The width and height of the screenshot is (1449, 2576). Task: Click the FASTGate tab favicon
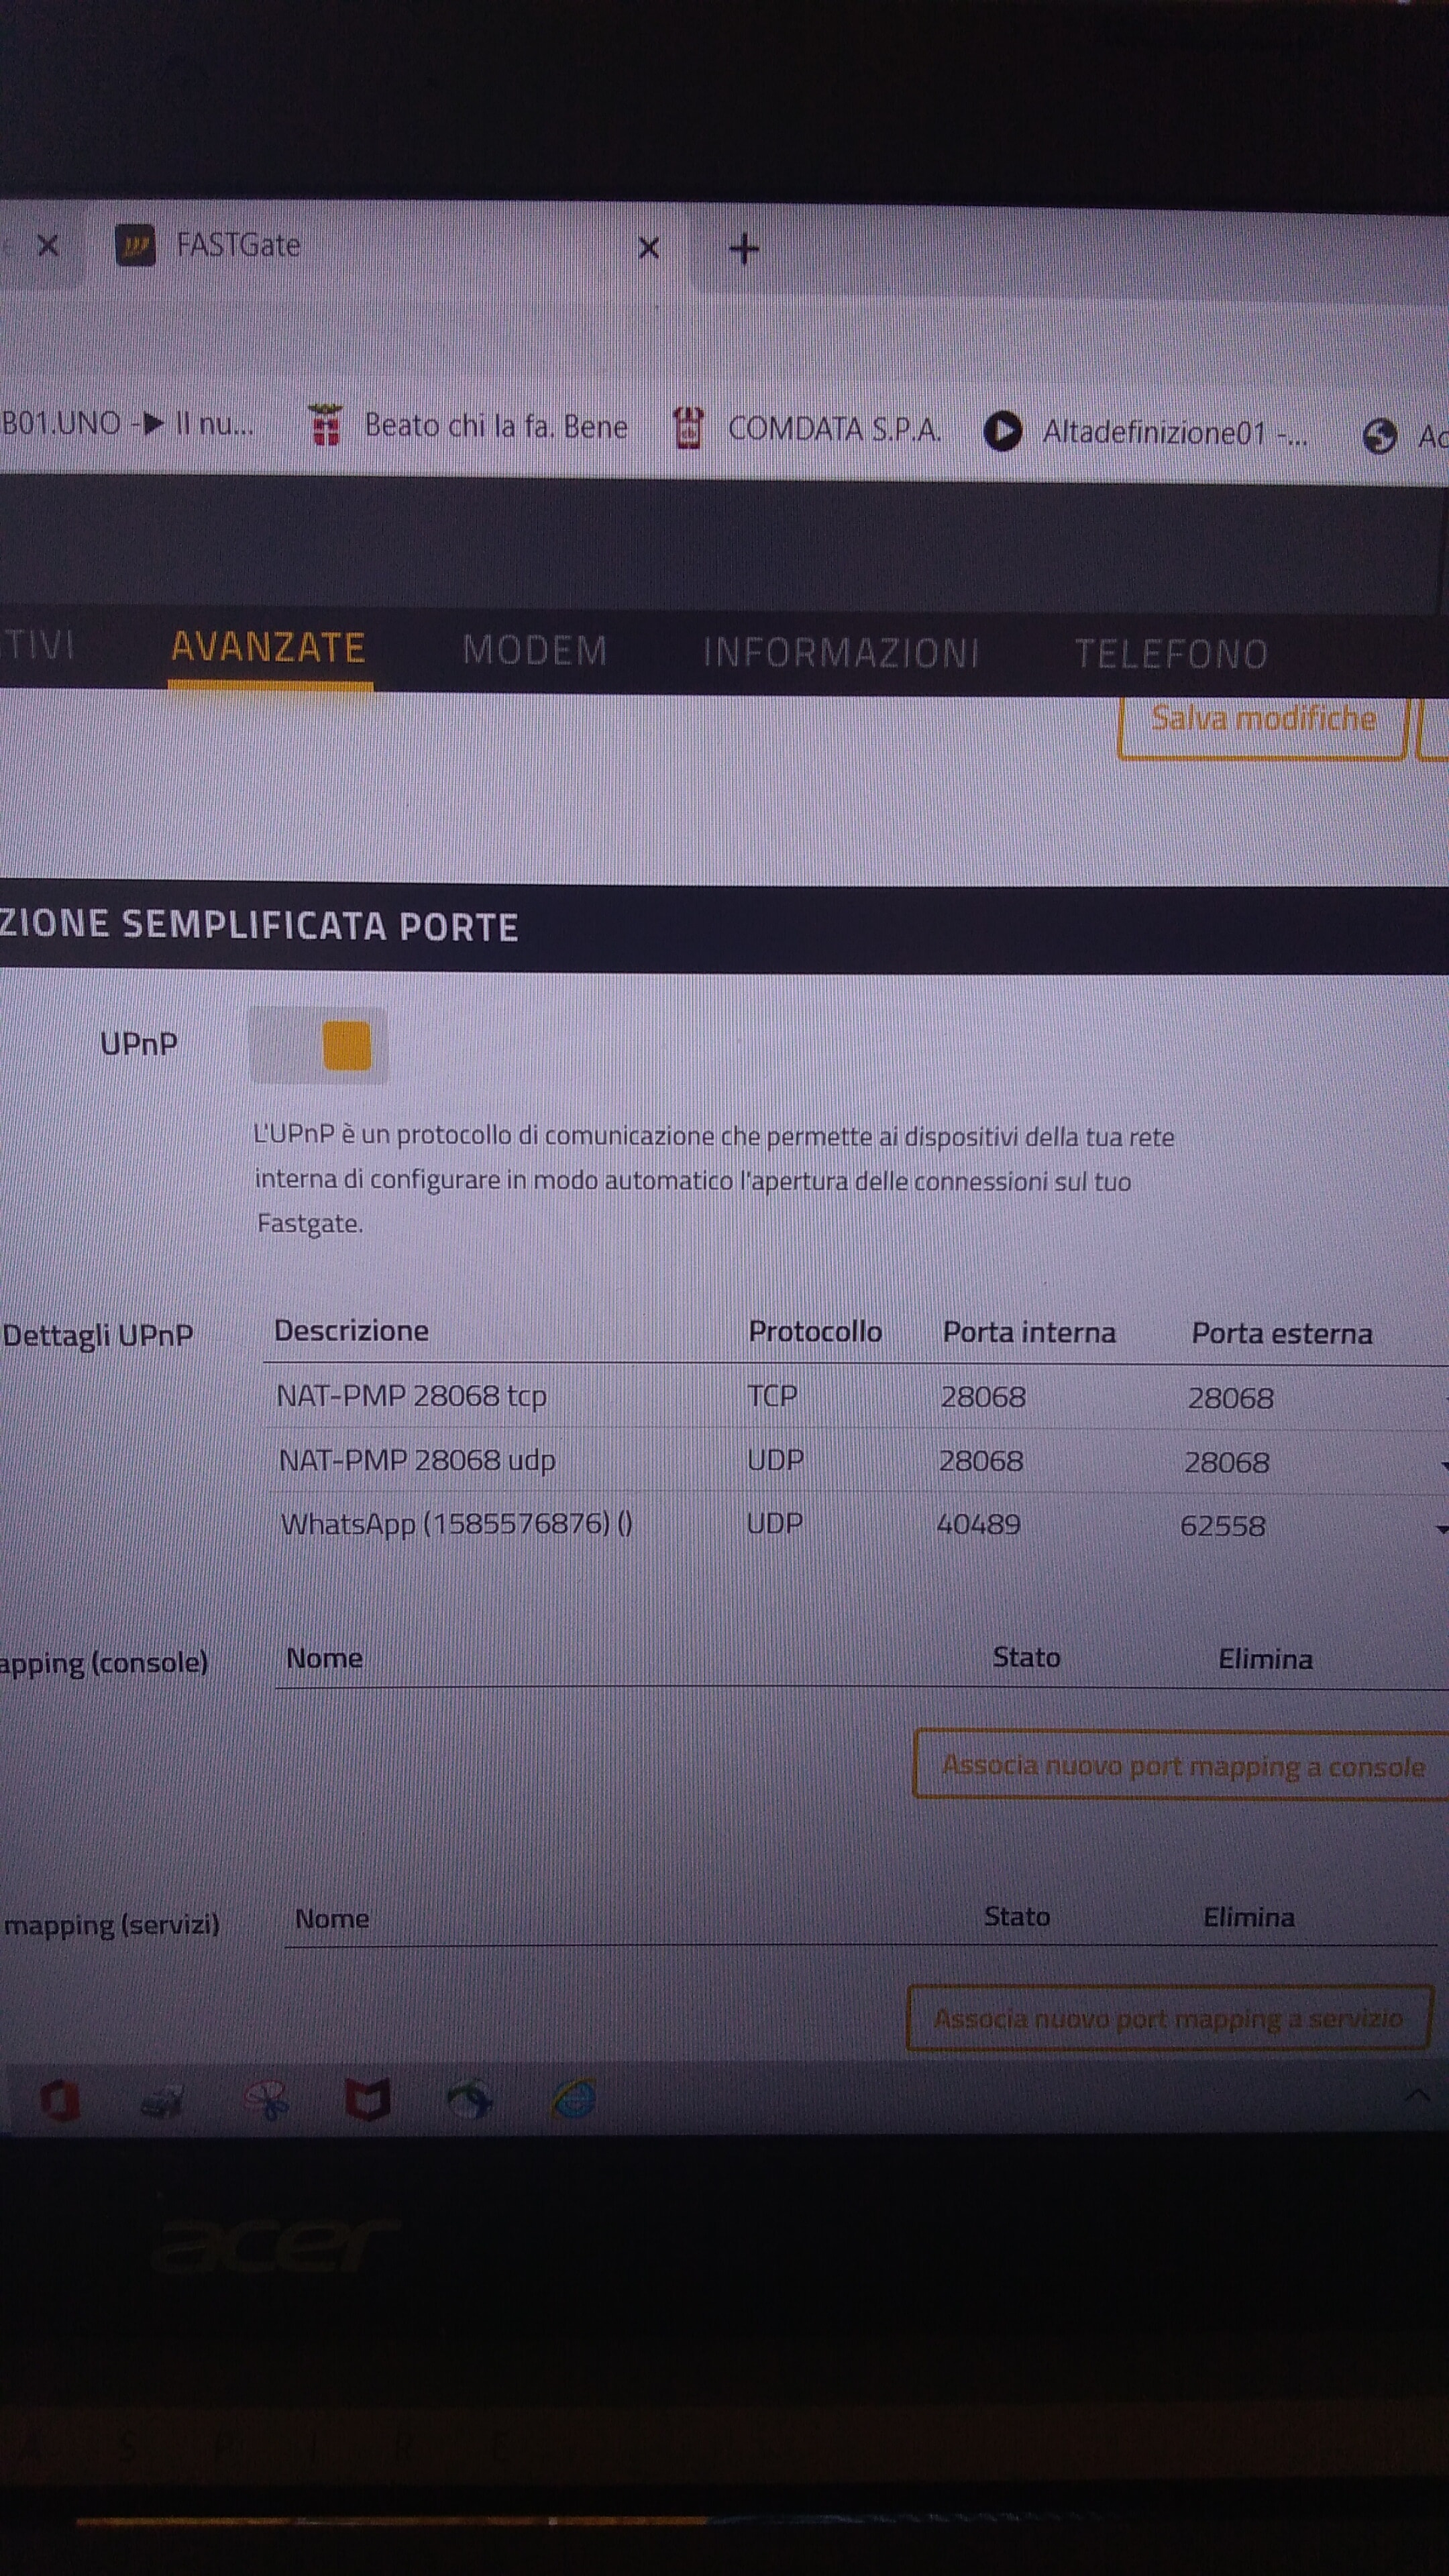136,245
